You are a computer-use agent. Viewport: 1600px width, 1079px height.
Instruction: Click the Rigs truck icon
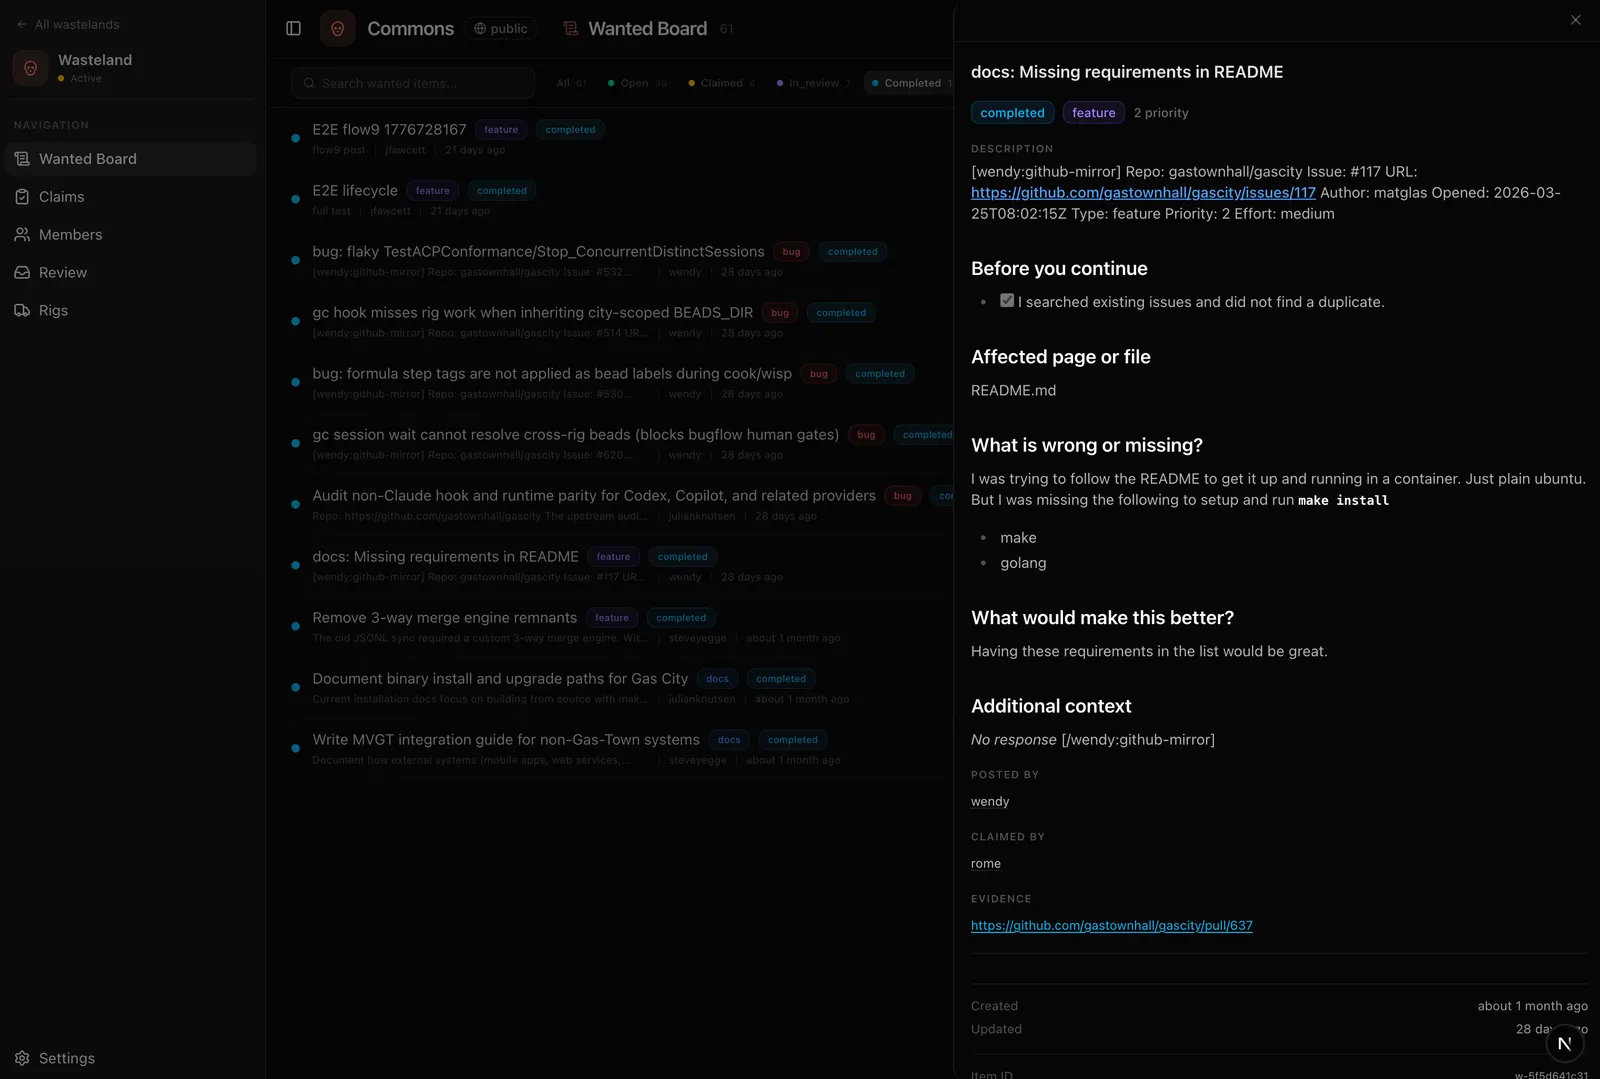pos(22,311)
